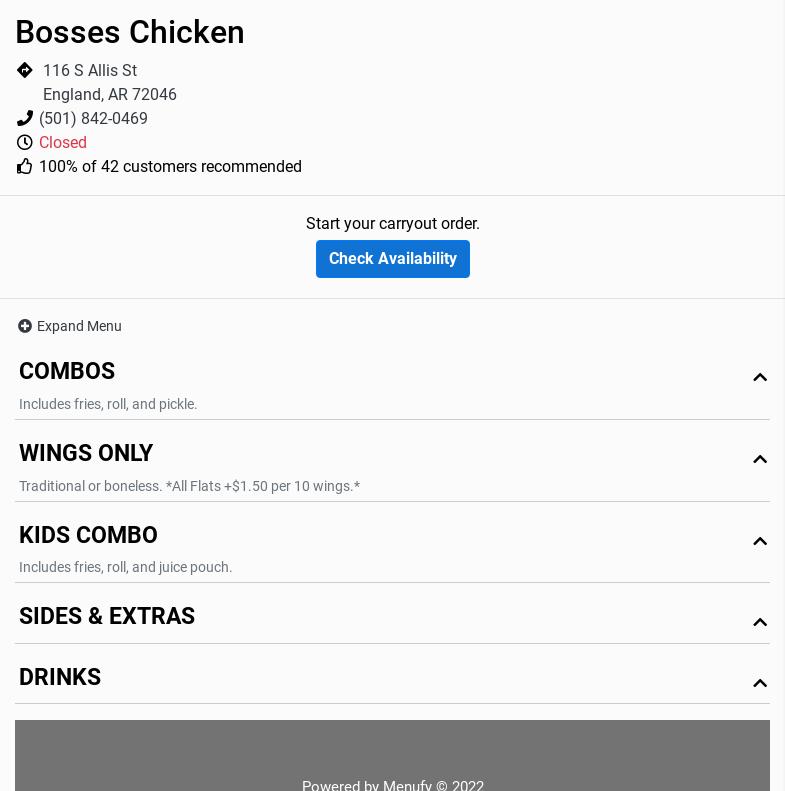The height and width of the screenshot is (791, 785).
Task: Click the phone handset icon
Action: (x=25, y=118)
